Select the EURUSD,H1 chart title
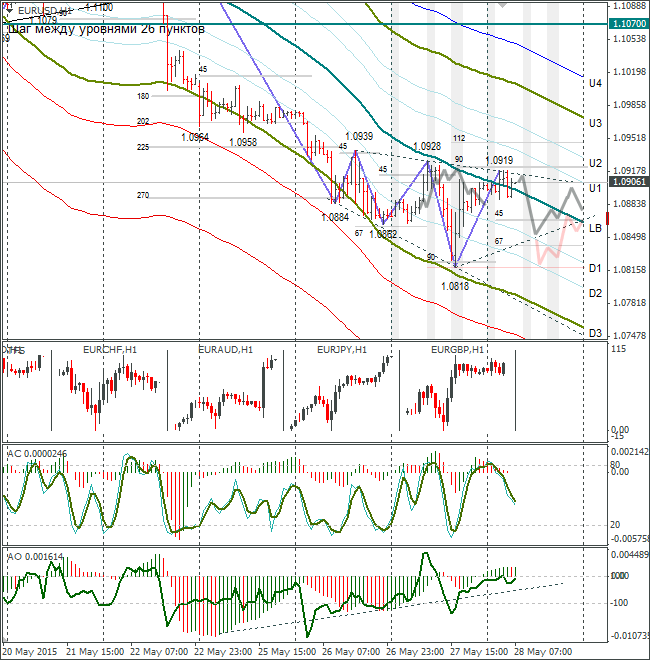This screenshot has height=660, width=650. pyautogui.click(x=45, y=10)
